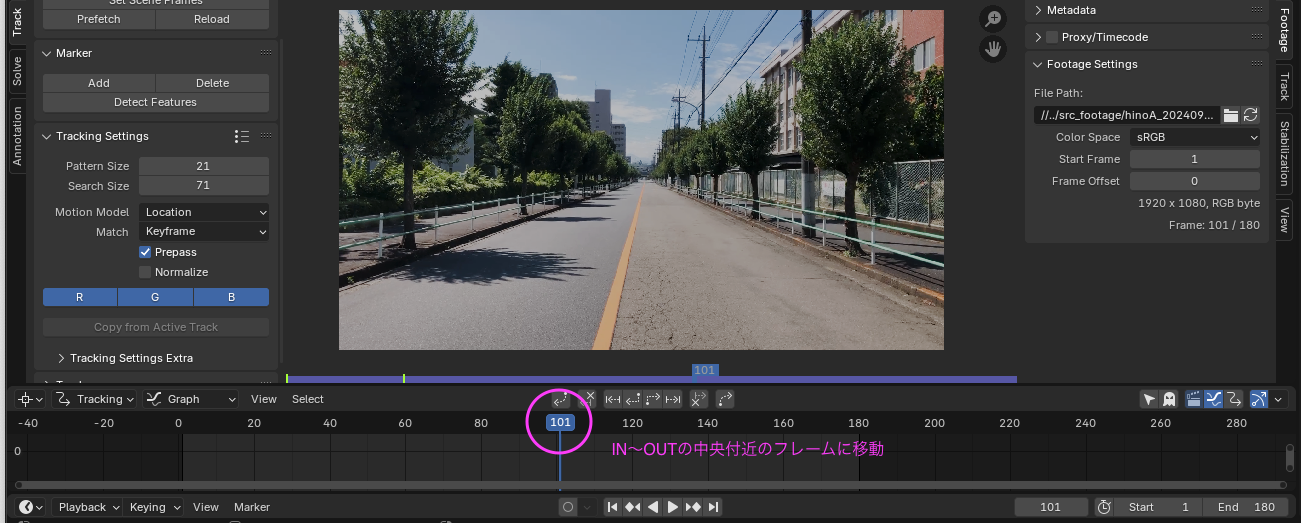Play the animation in reverse
The height and width of the screenshot is (523, 1301).
[653, 507]
